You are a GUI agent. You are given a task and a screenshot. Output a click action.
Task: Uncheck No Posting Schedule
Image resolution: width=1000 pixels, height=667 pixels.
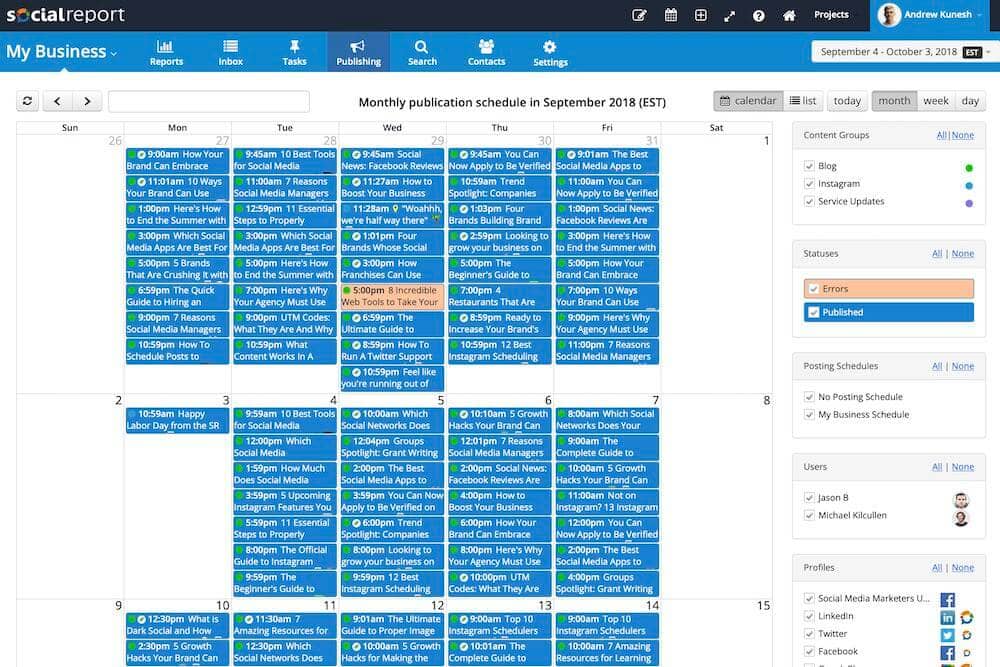coord(809,397)
